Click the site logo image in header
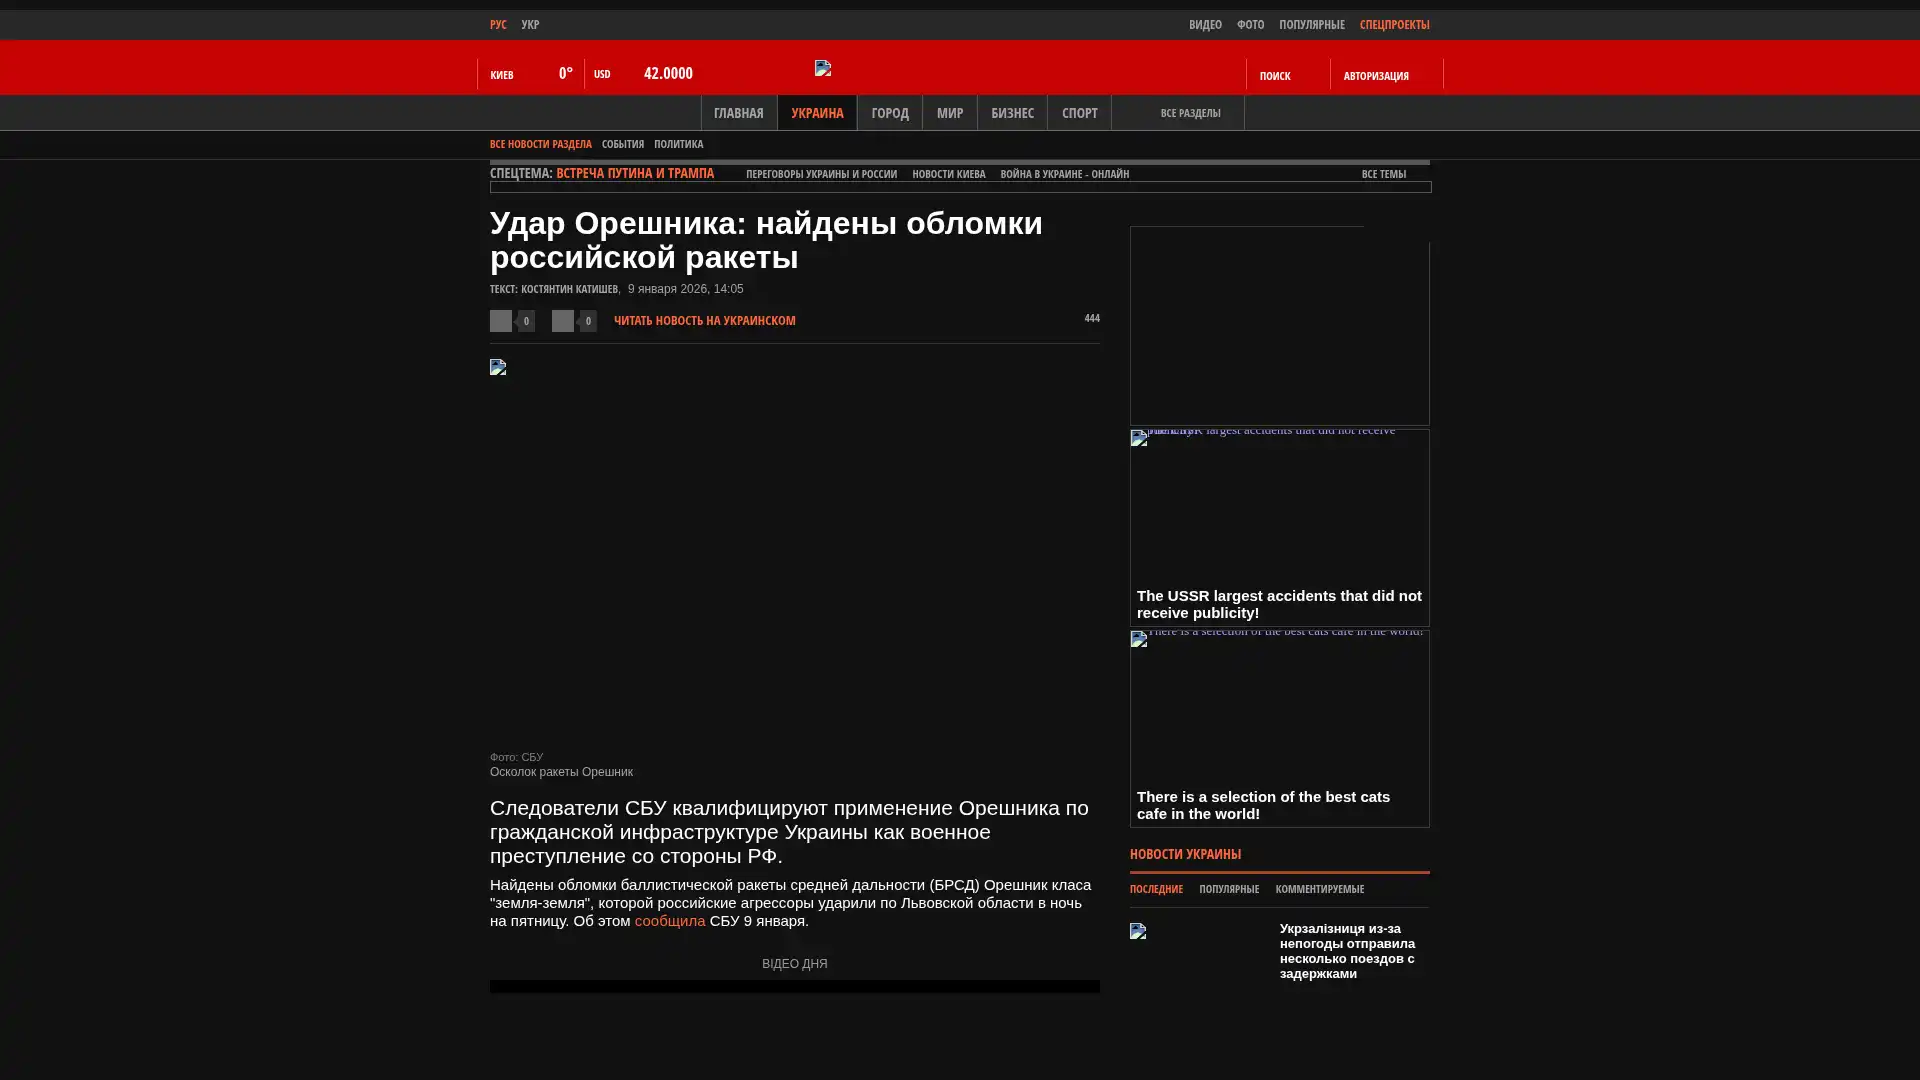The width and height of the screenshot is (1920, 1080). click(823, 68)
